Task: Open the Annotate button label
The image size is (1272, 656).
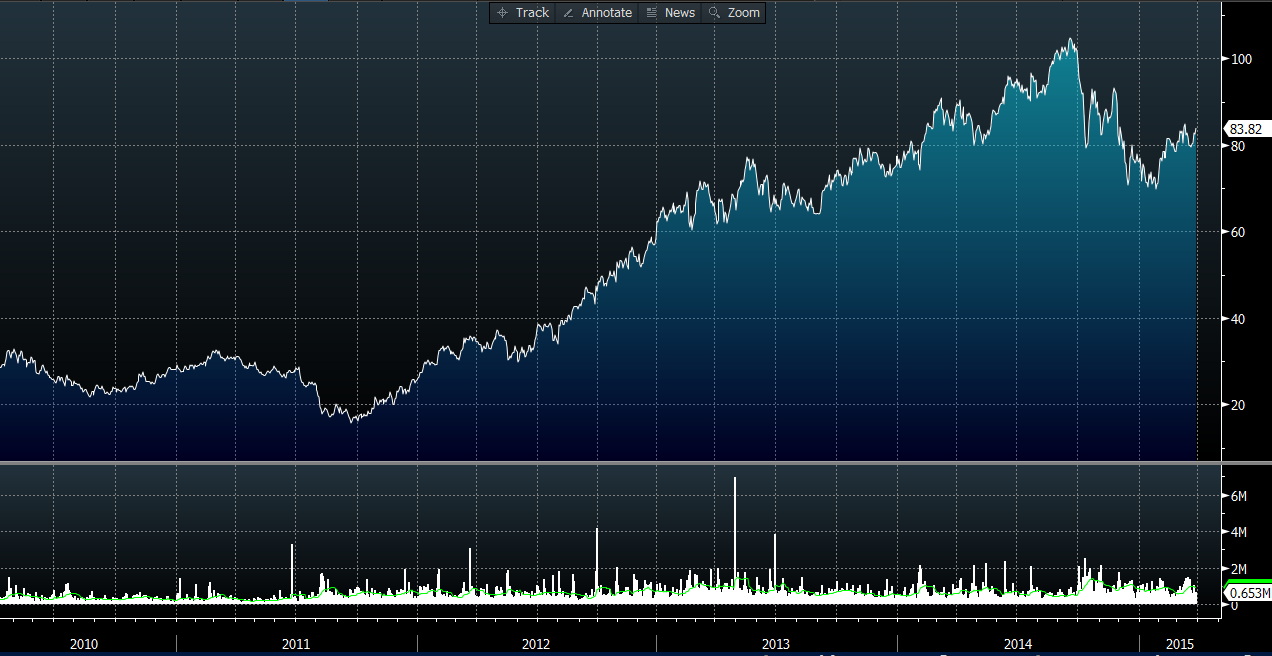Action: (607, 13)
